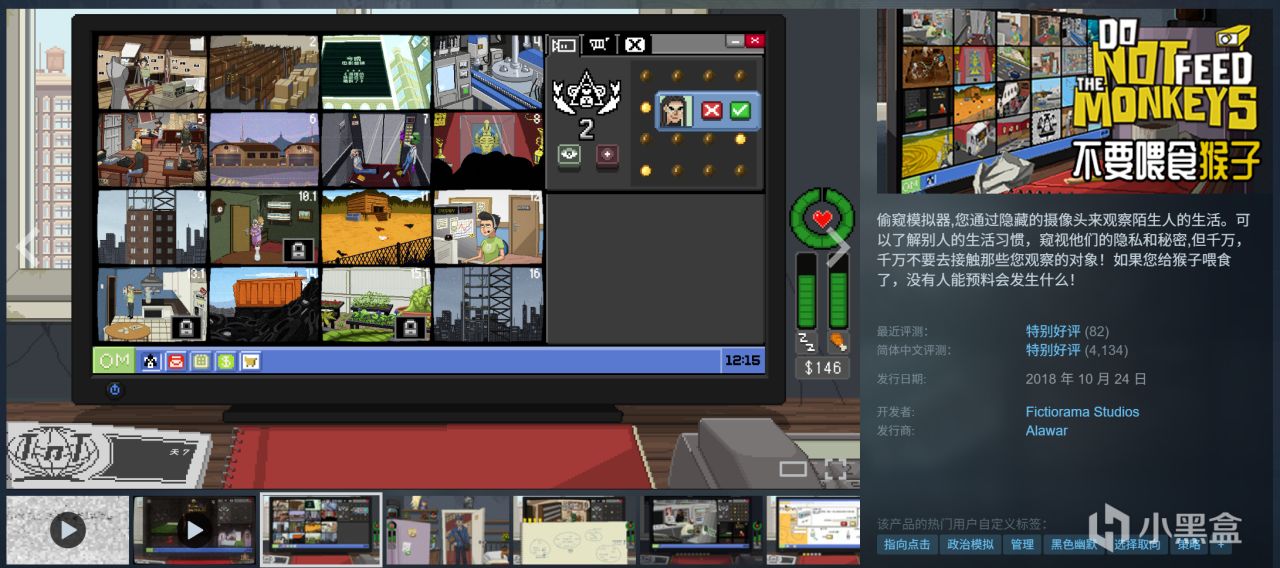Viewport: 1280px width, 568px height.
Task: Switch to the X tab in cage panel
Action: point(635,44)
